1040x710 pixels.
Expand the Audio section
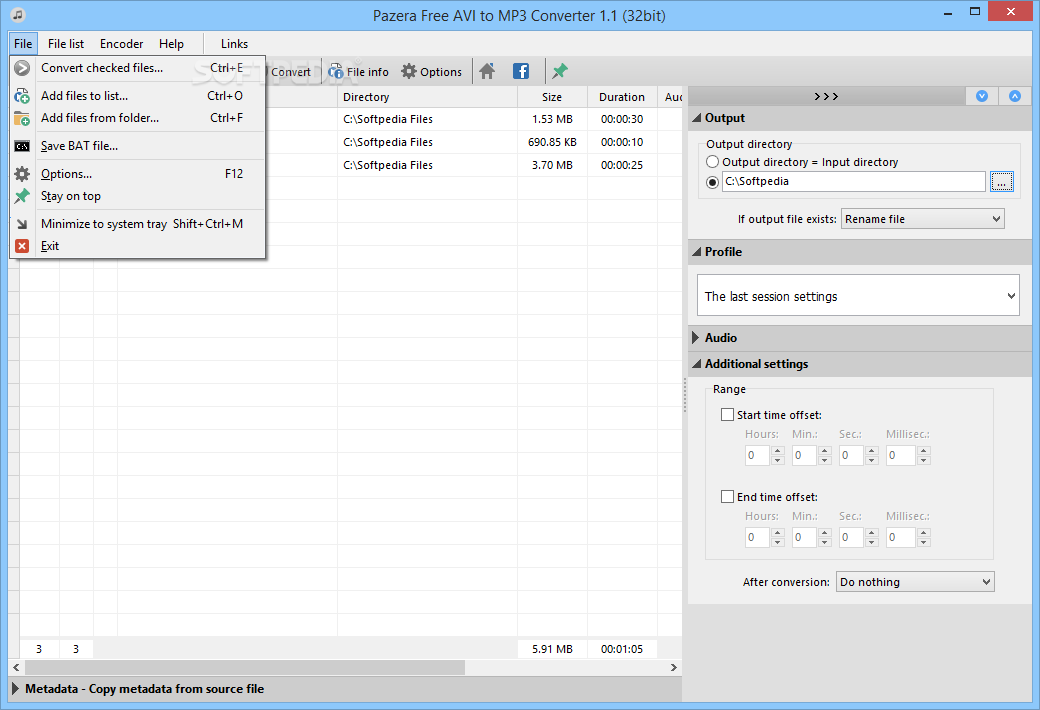click(696, 338)
